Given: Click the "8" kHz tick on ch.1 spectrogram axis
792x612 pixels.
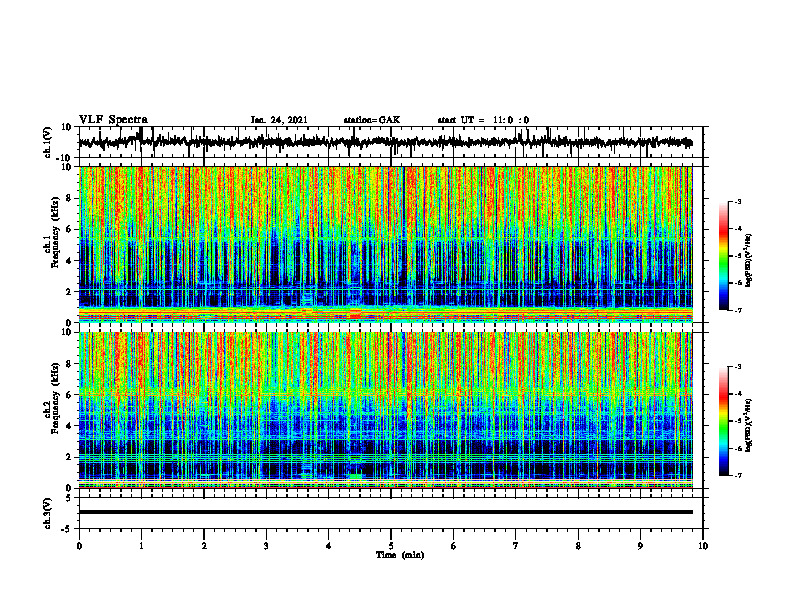Looking at the screenshot, I should click(70, 198).
